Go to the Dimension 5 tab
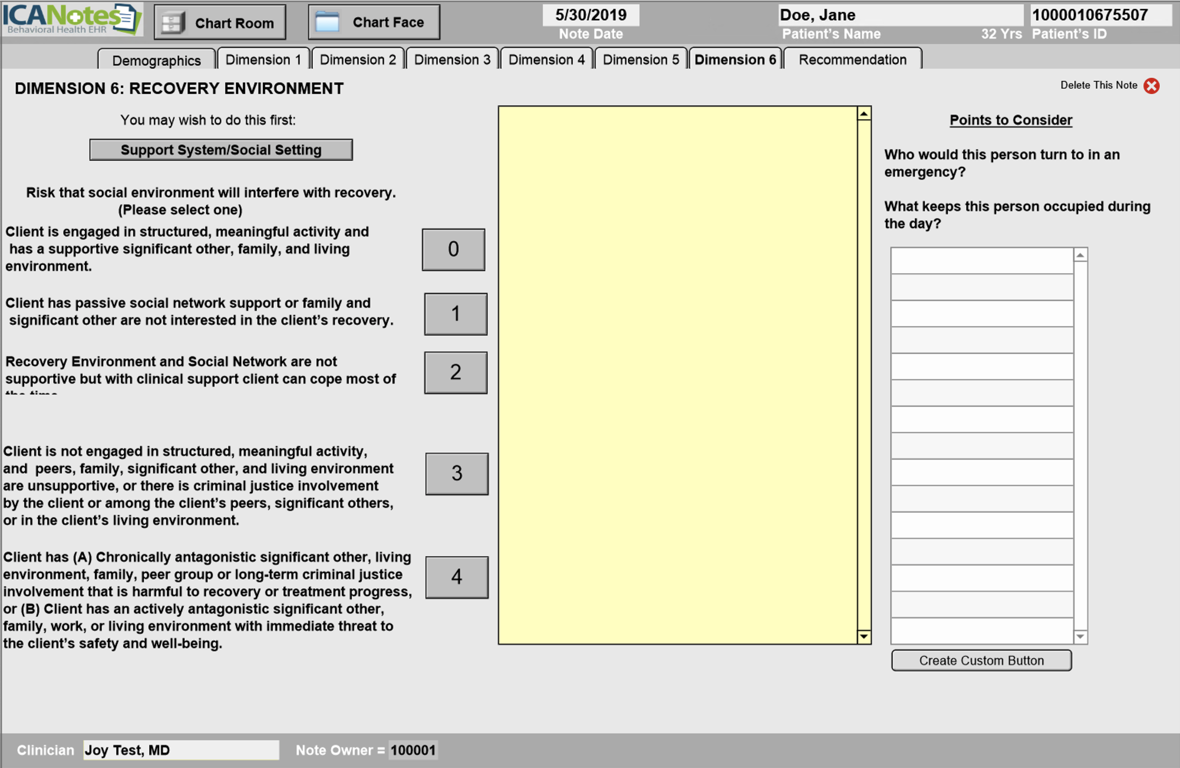Screen dimensions: 1180x768 (640, 60)
